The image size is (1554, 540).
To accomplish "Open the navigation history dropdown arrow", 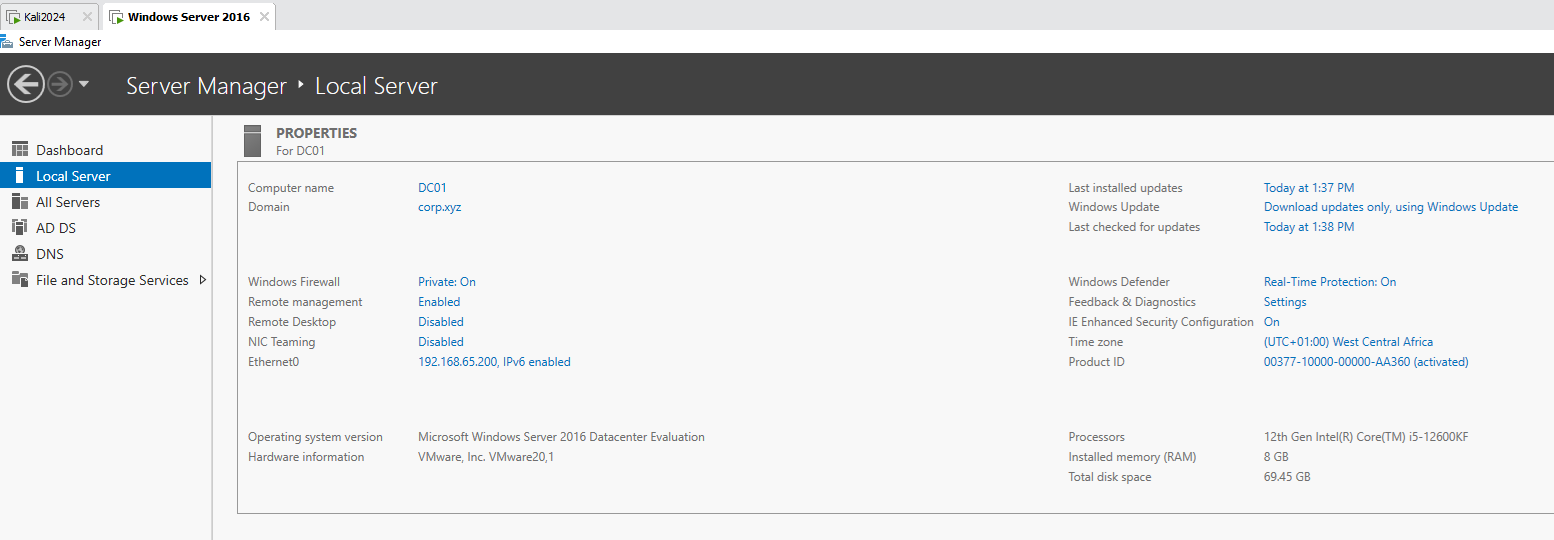I will click(x=84, y=85).
